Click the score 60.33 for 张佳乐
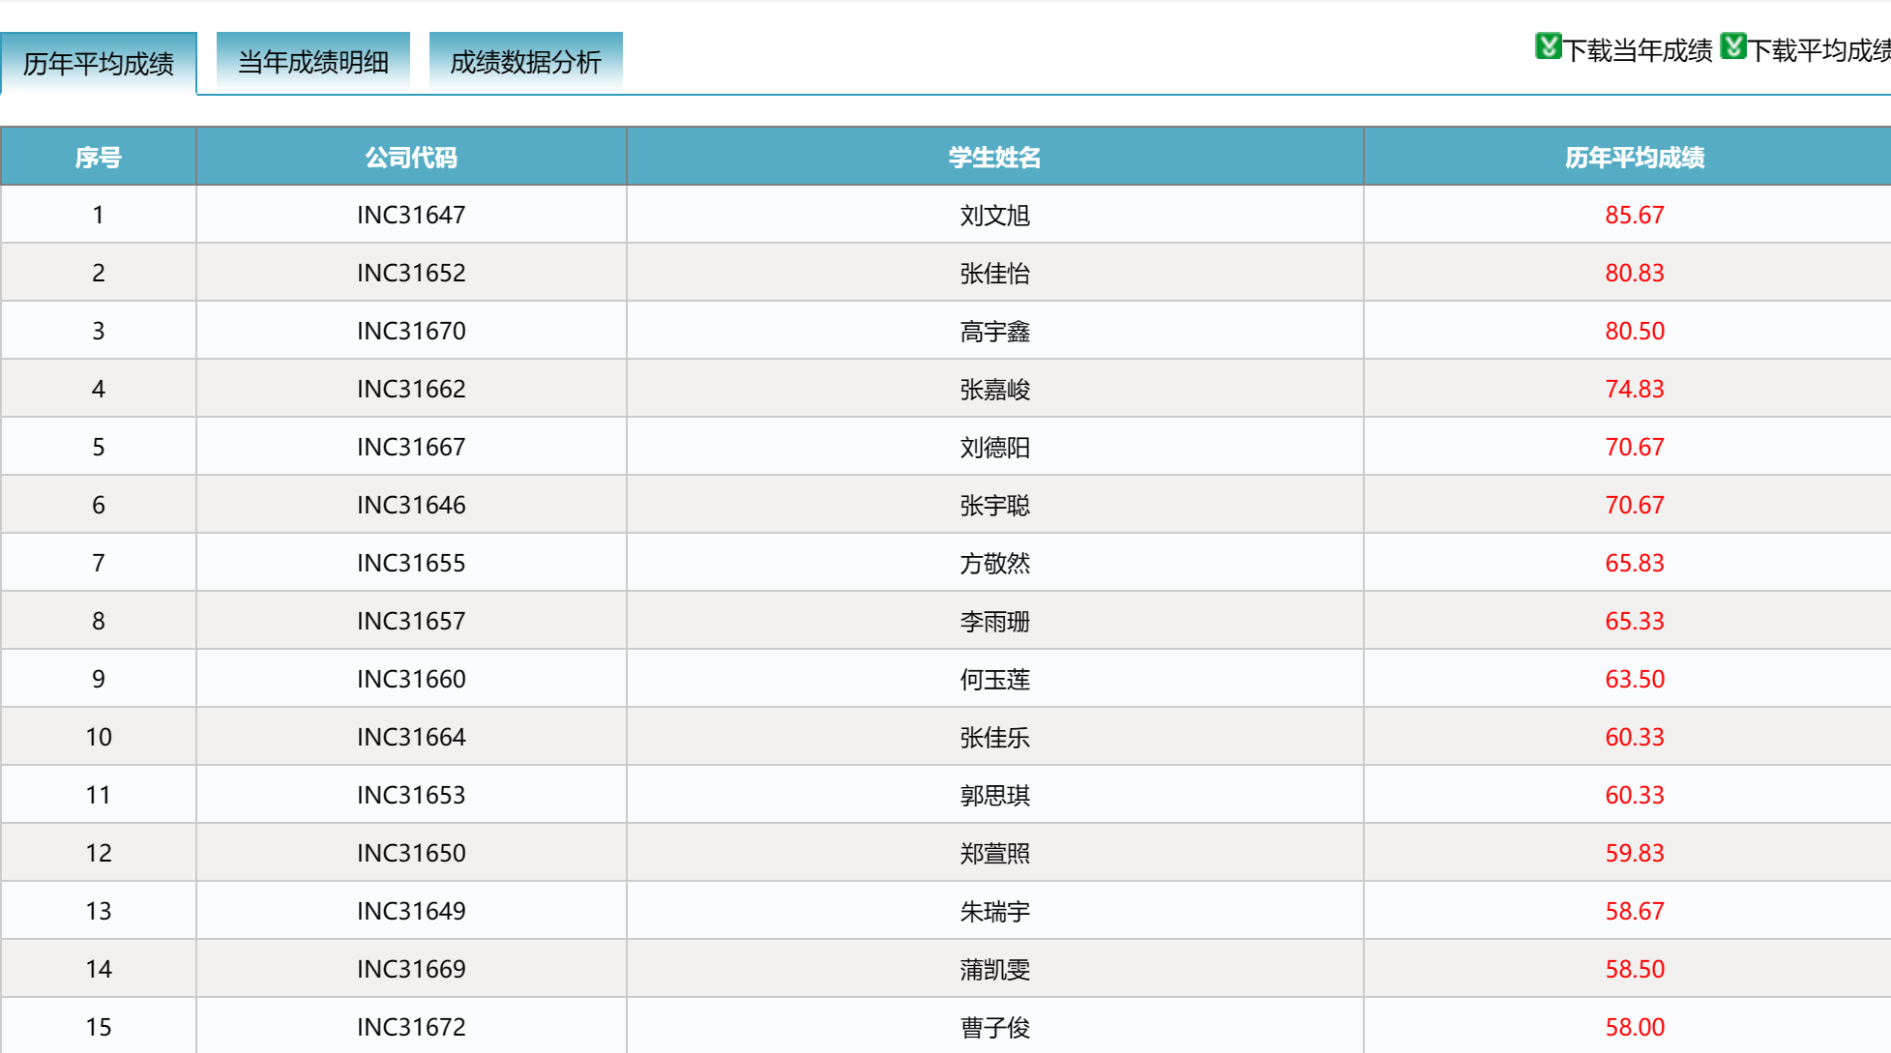Viewport: 1891px width, 1053px height. pos(1634,737)
